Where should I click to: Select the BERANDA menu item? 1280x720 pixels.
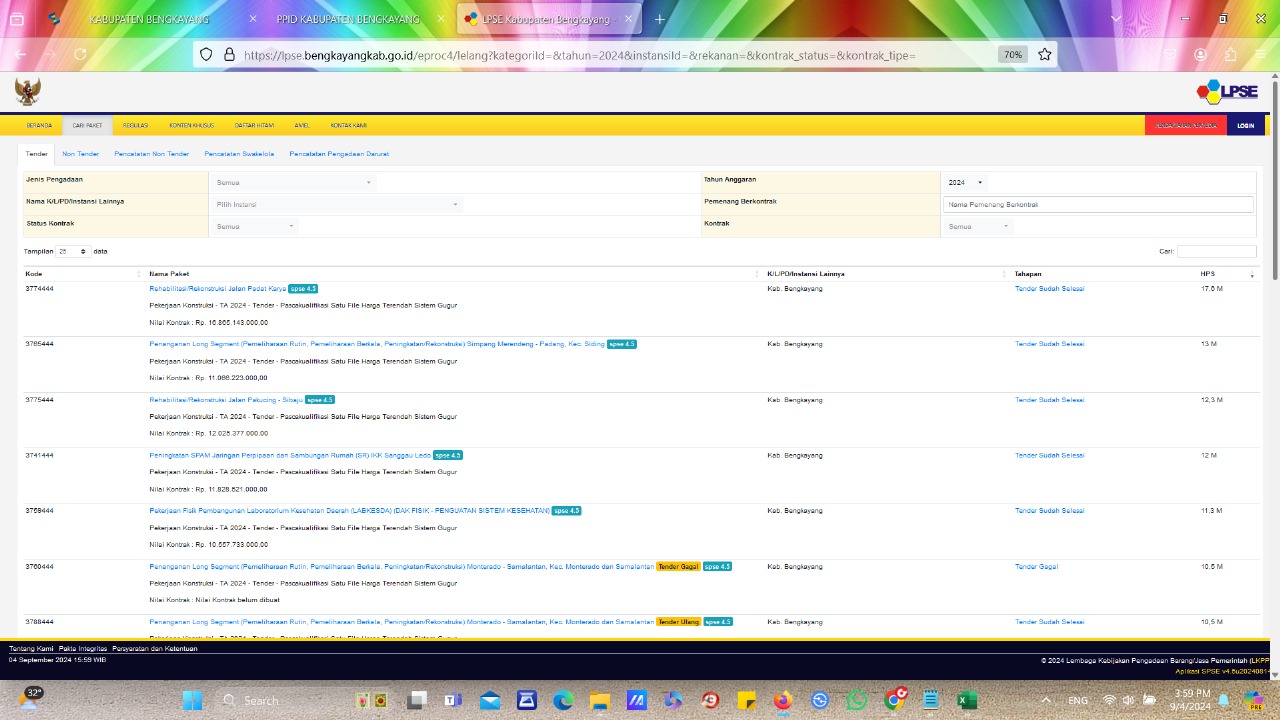coord(39,126)
